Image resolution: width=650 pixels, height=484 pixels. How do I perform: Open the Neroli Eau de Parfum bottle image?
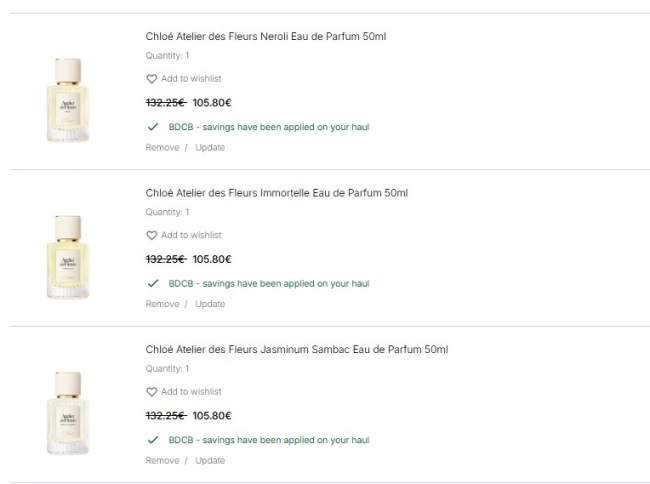[69, 99]
